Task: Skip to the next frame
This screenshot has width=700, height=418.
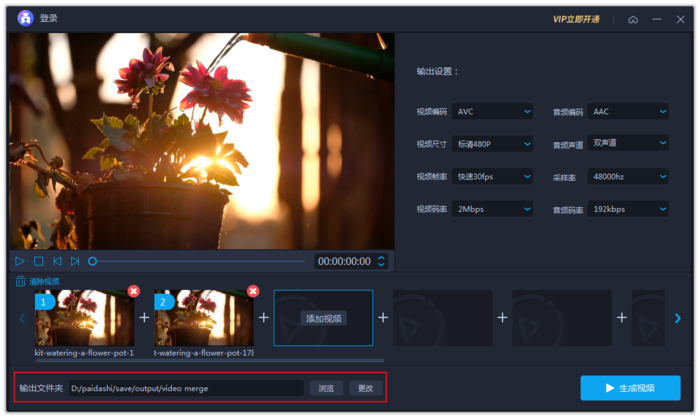Action: (75, 261)
